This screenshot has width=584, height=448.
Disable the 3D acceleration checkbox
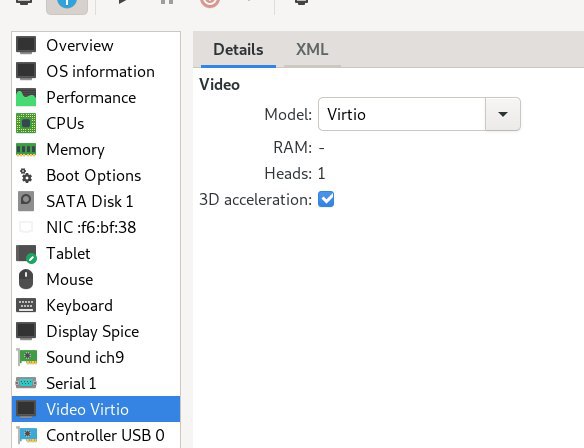(x=326, y=199)
